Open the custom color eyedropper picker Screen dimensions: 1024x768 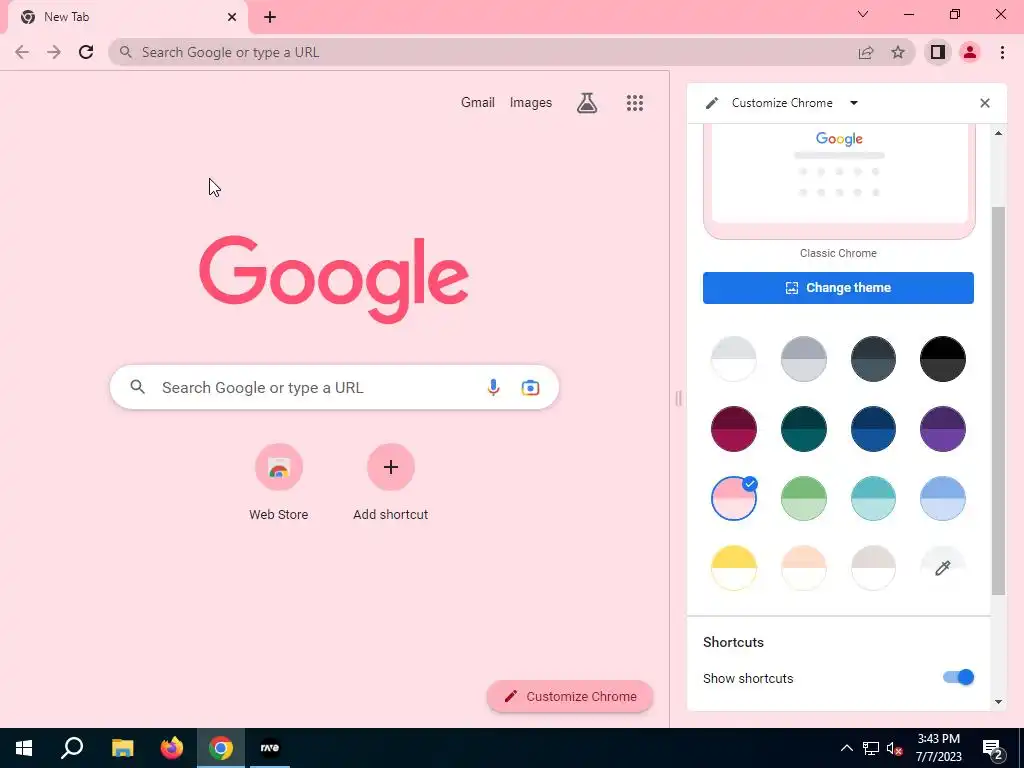tap(942, 568)
